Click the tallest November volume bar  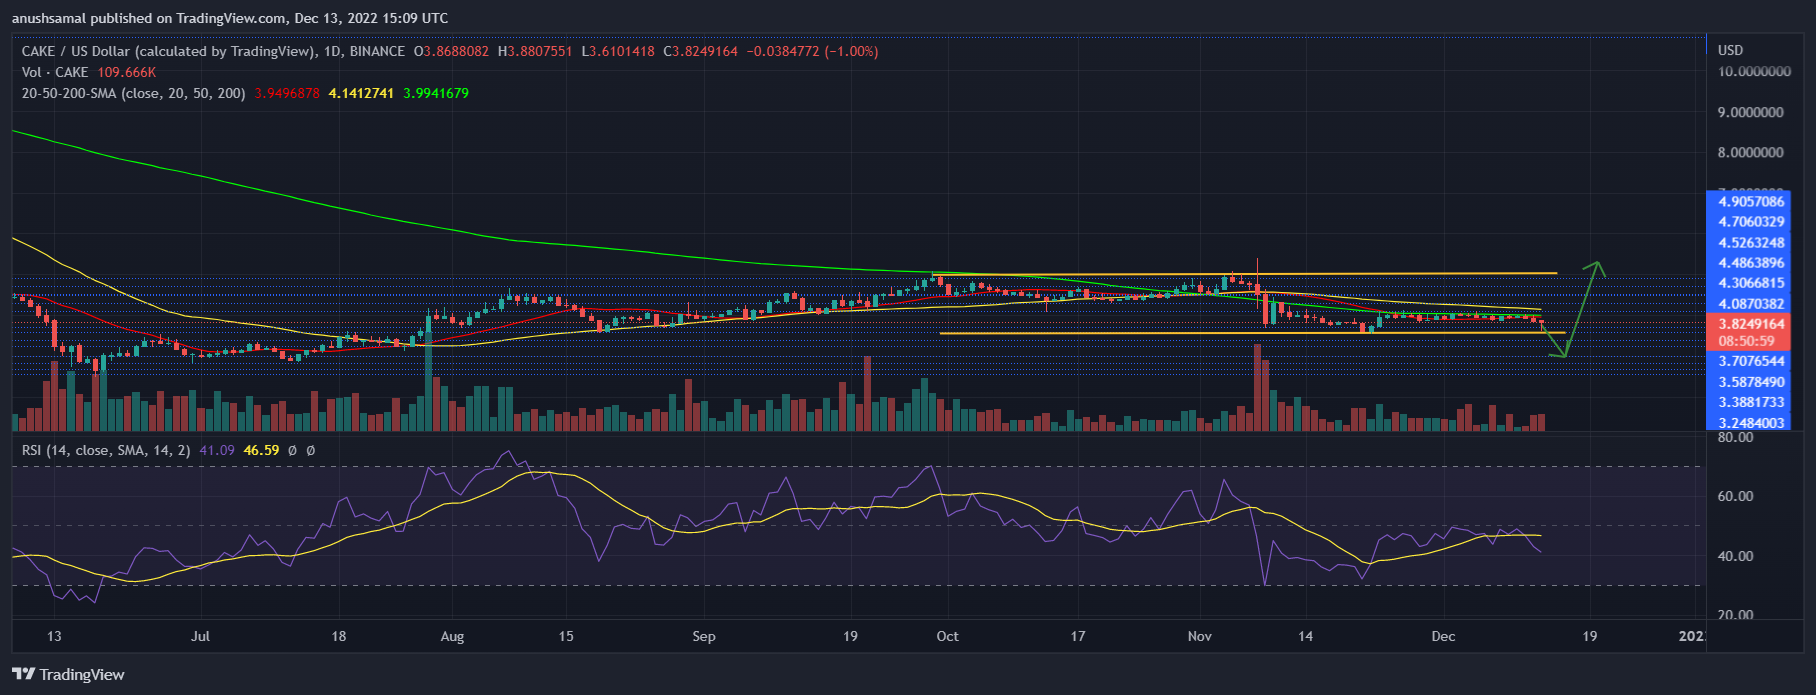1257,387
